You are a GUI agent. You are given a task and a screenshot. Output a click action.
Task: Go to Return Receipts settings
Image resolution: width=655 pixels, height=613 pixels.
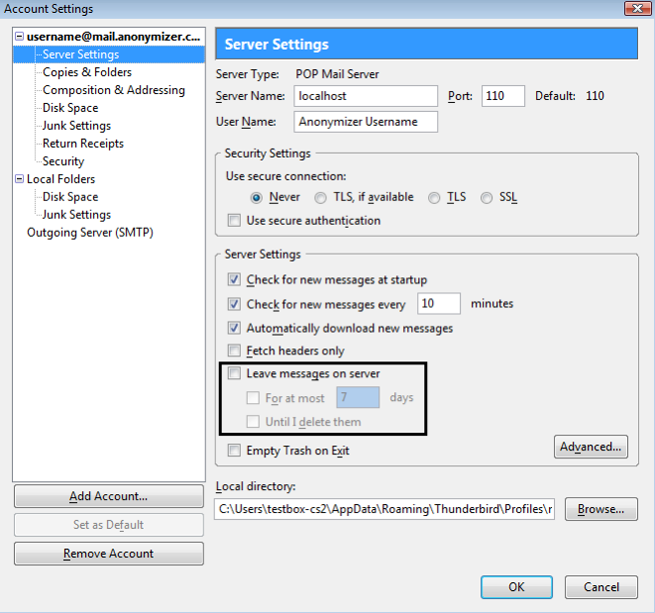pos(83,143)
